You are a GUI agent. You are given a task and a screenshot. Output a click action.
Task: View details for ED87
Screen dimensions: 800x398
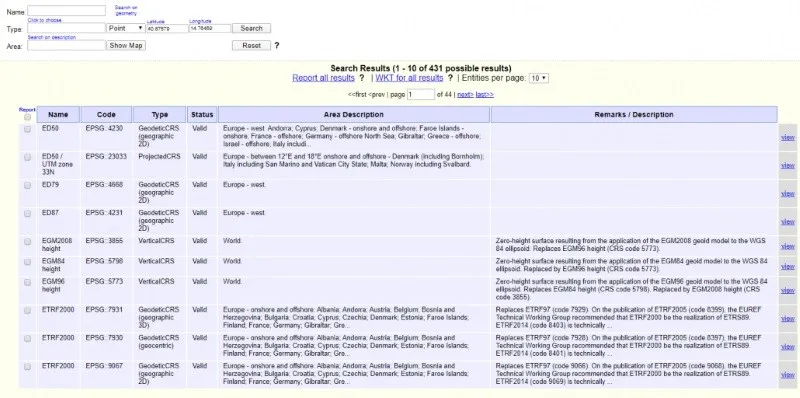click(787, 221)
